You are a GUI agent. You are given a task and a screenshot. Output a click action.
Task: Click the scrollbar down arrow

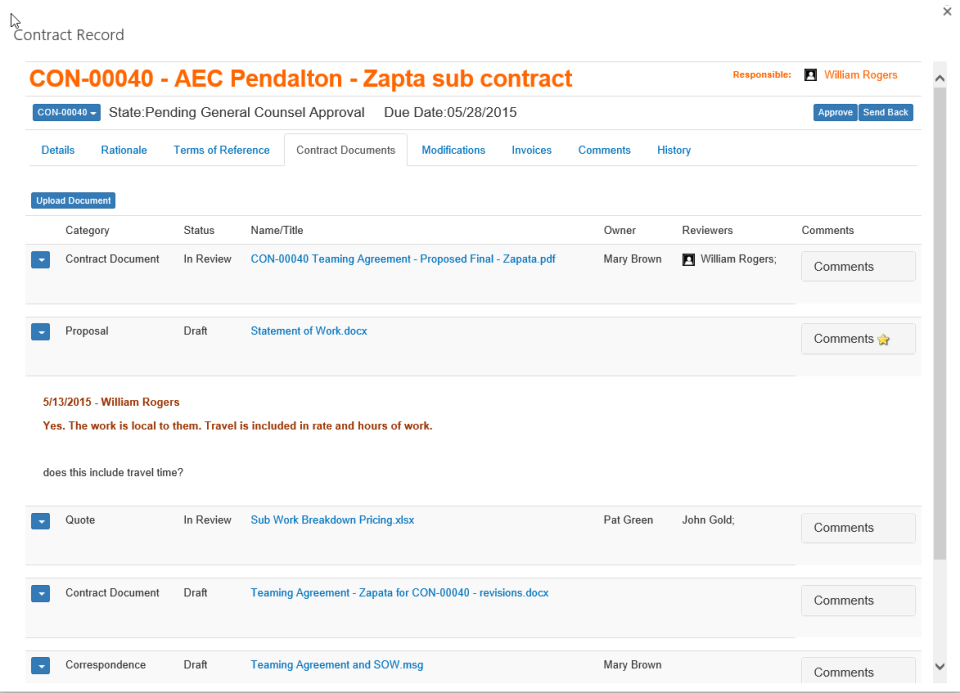[939, 665]
